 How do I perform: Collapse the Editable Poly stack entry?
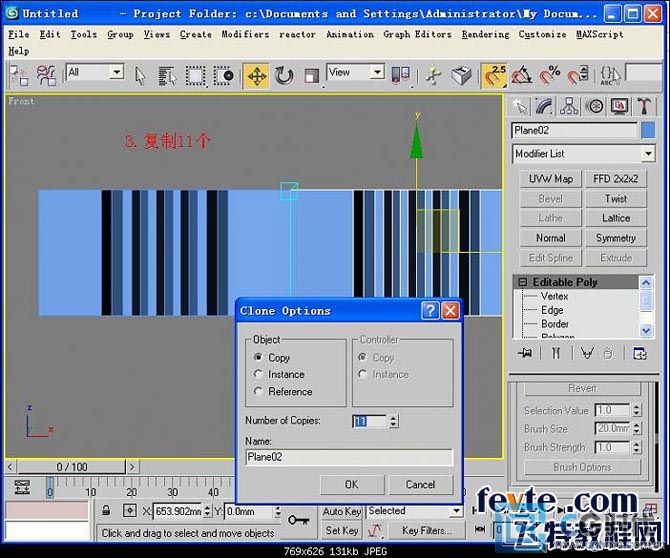tap(522, 282)
